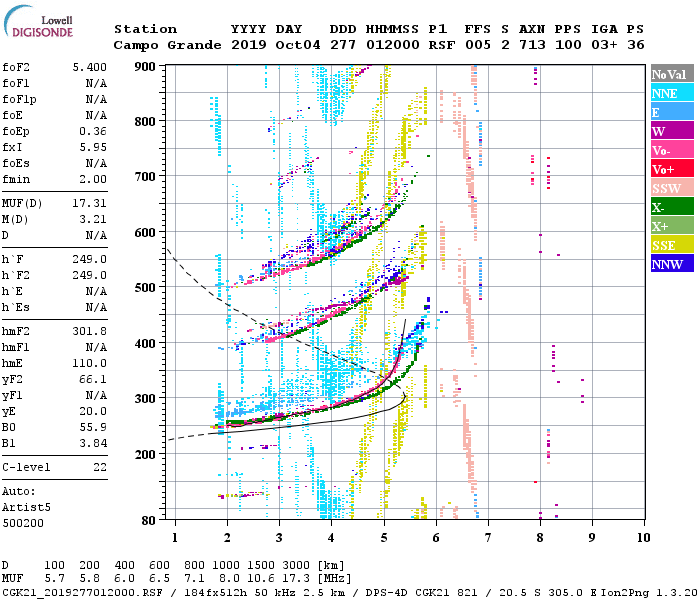
Task: Click the 300 km y-axis label
Action: point(145,398)
